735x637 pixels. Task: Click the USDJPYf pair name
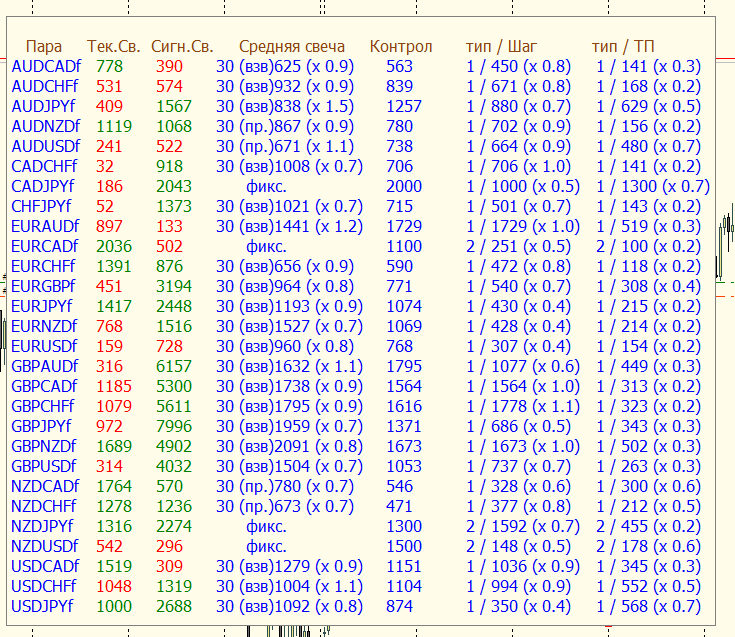tap(42, 607)
